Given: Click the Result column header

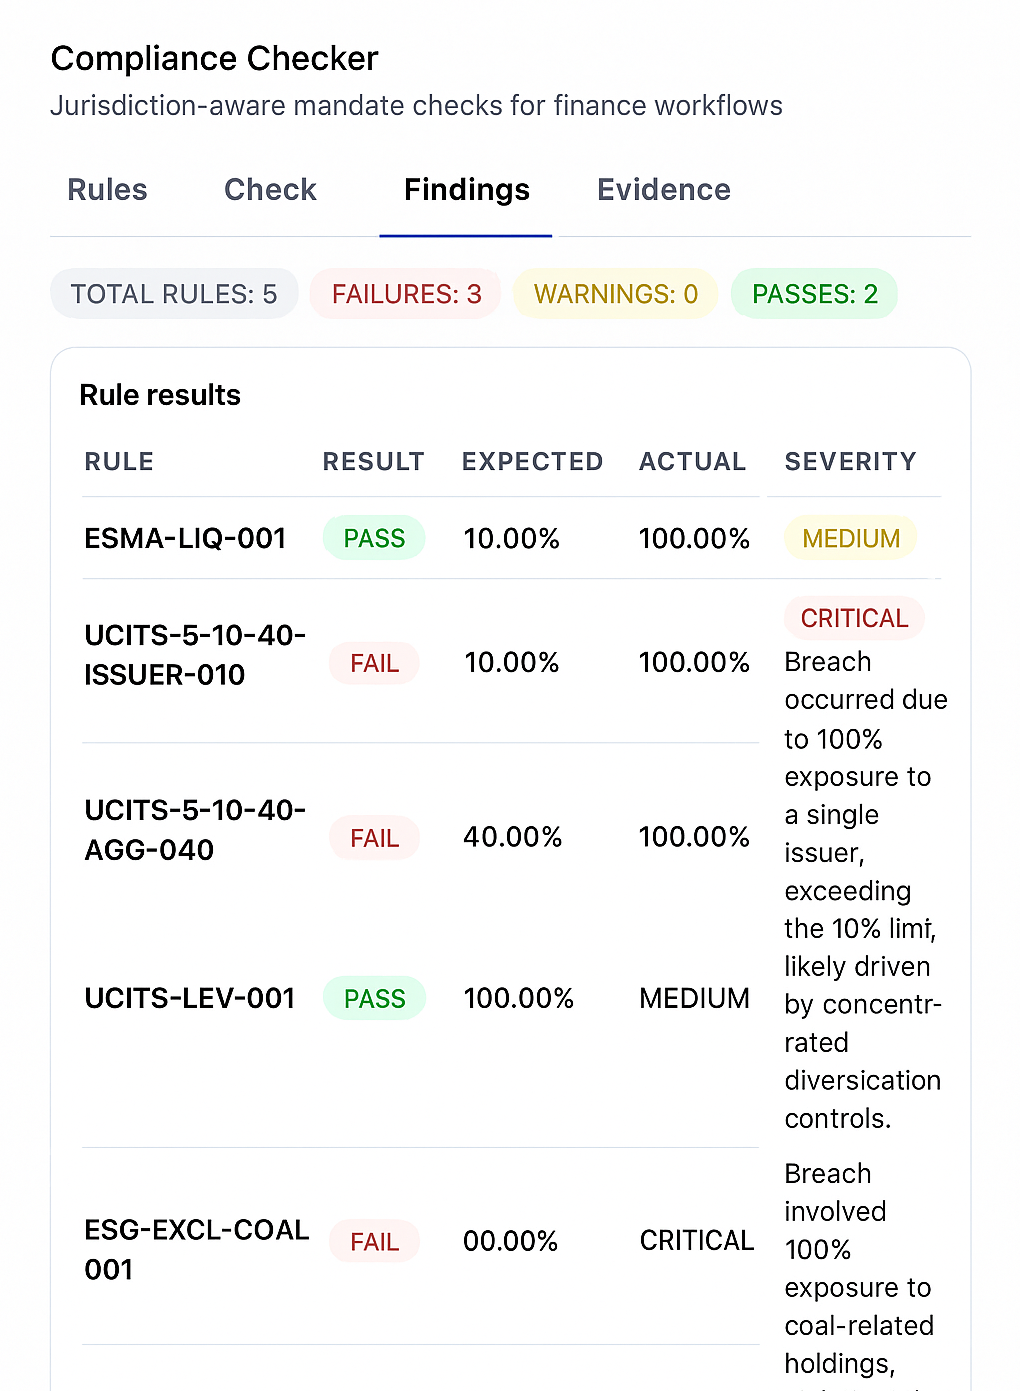Looking at the screenshot, I should coord(373,462).
